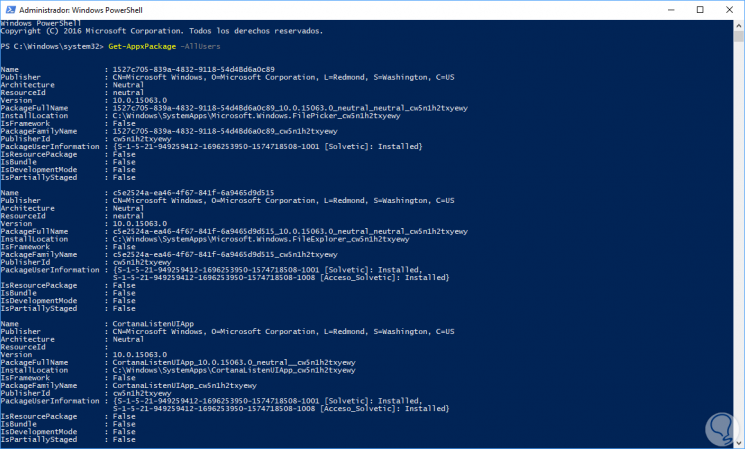Click the Get-AppxPackage command text
Viewport: 745px width, 449px height.
point(142,47)
